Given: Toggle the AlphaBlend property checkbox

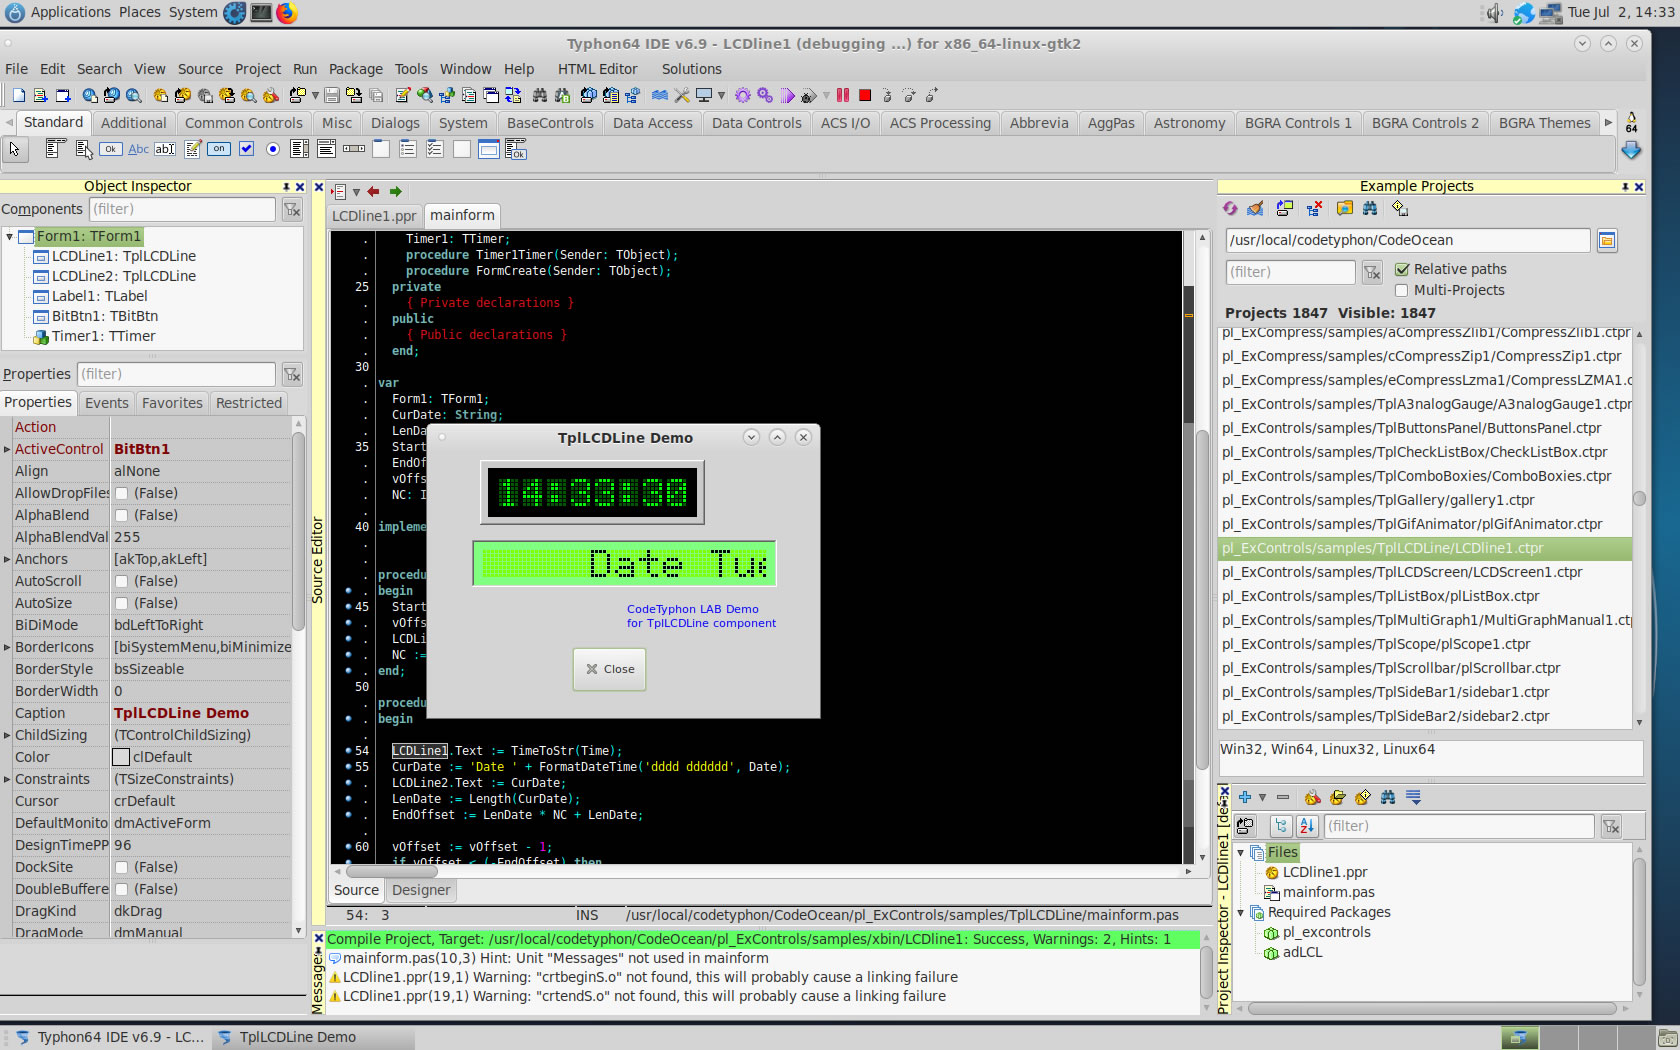Looking at the screenshot, I should coord(121,515).
